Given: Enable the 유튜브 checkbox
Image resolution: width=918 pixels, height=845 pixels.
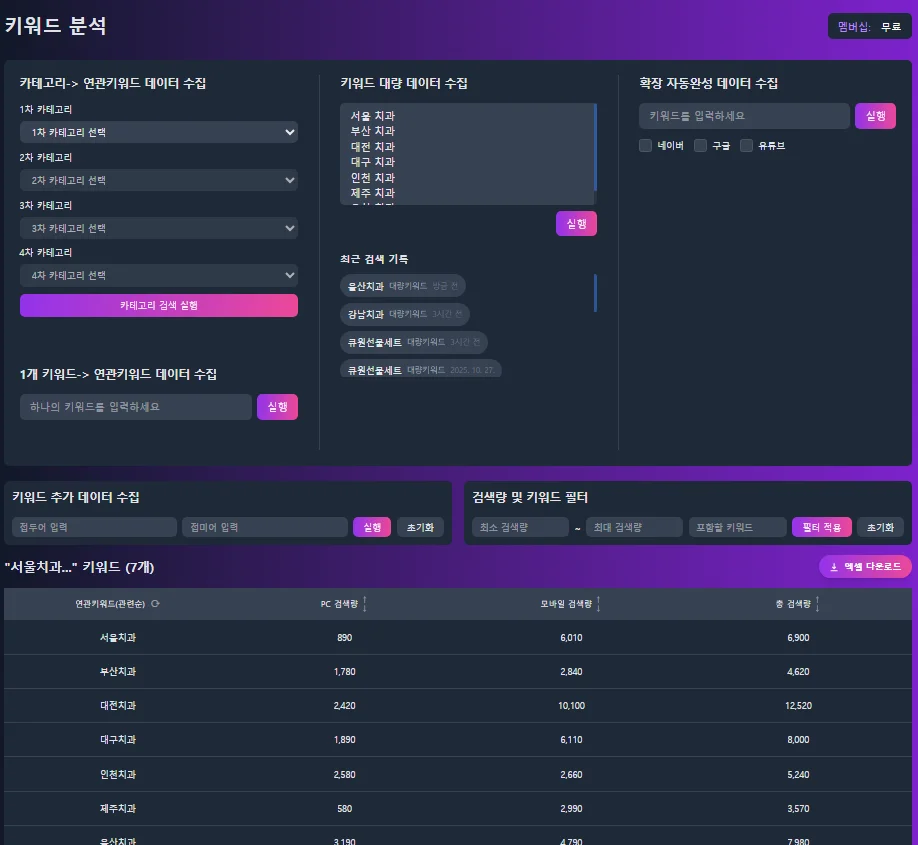Looking at the screenshot, I should click(746, 145).
